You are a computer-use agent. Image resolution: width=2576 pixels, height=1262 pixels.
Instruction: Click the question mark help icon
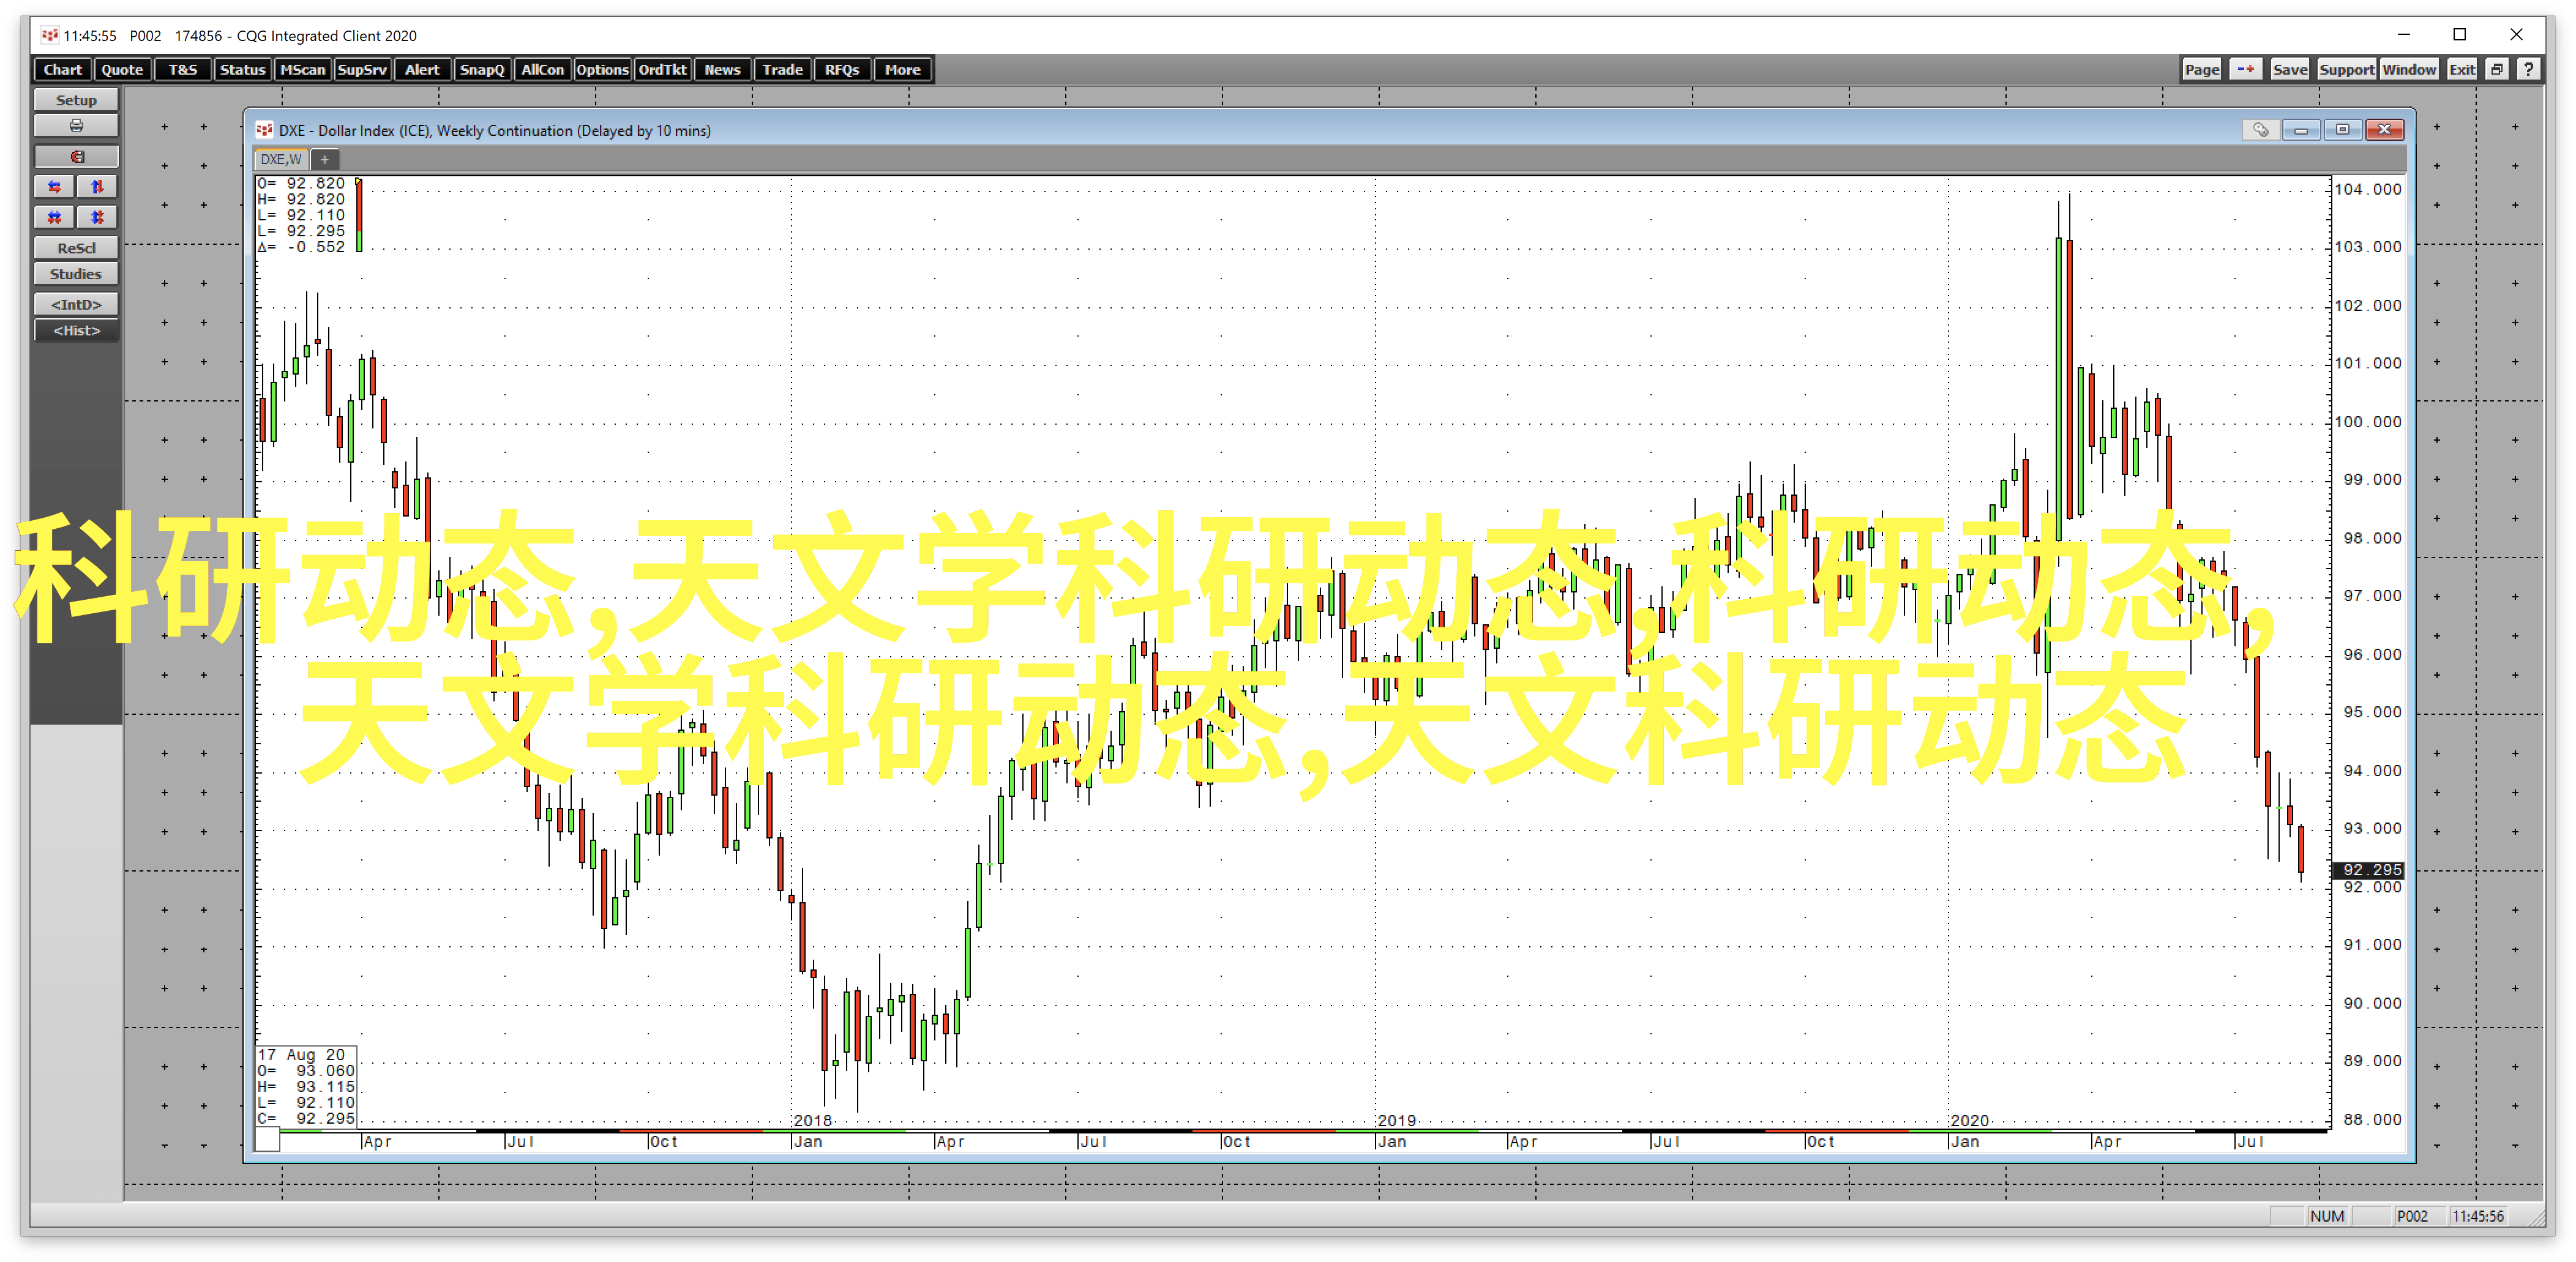(2528, 70)
